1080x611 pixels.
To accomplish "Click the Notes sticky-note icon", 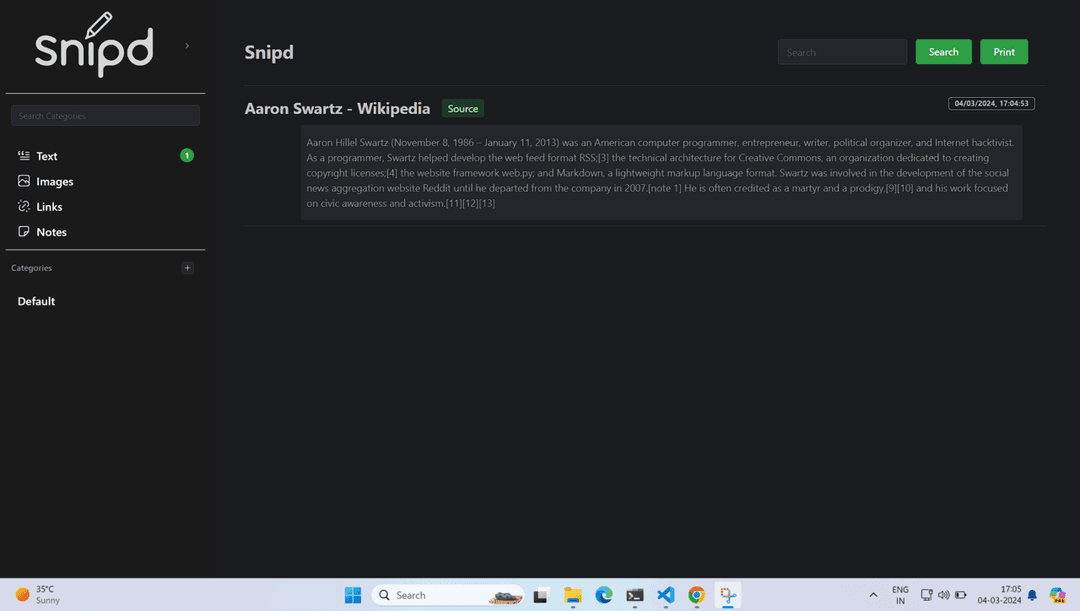I will pyautogui.click(x=23, y=232).
